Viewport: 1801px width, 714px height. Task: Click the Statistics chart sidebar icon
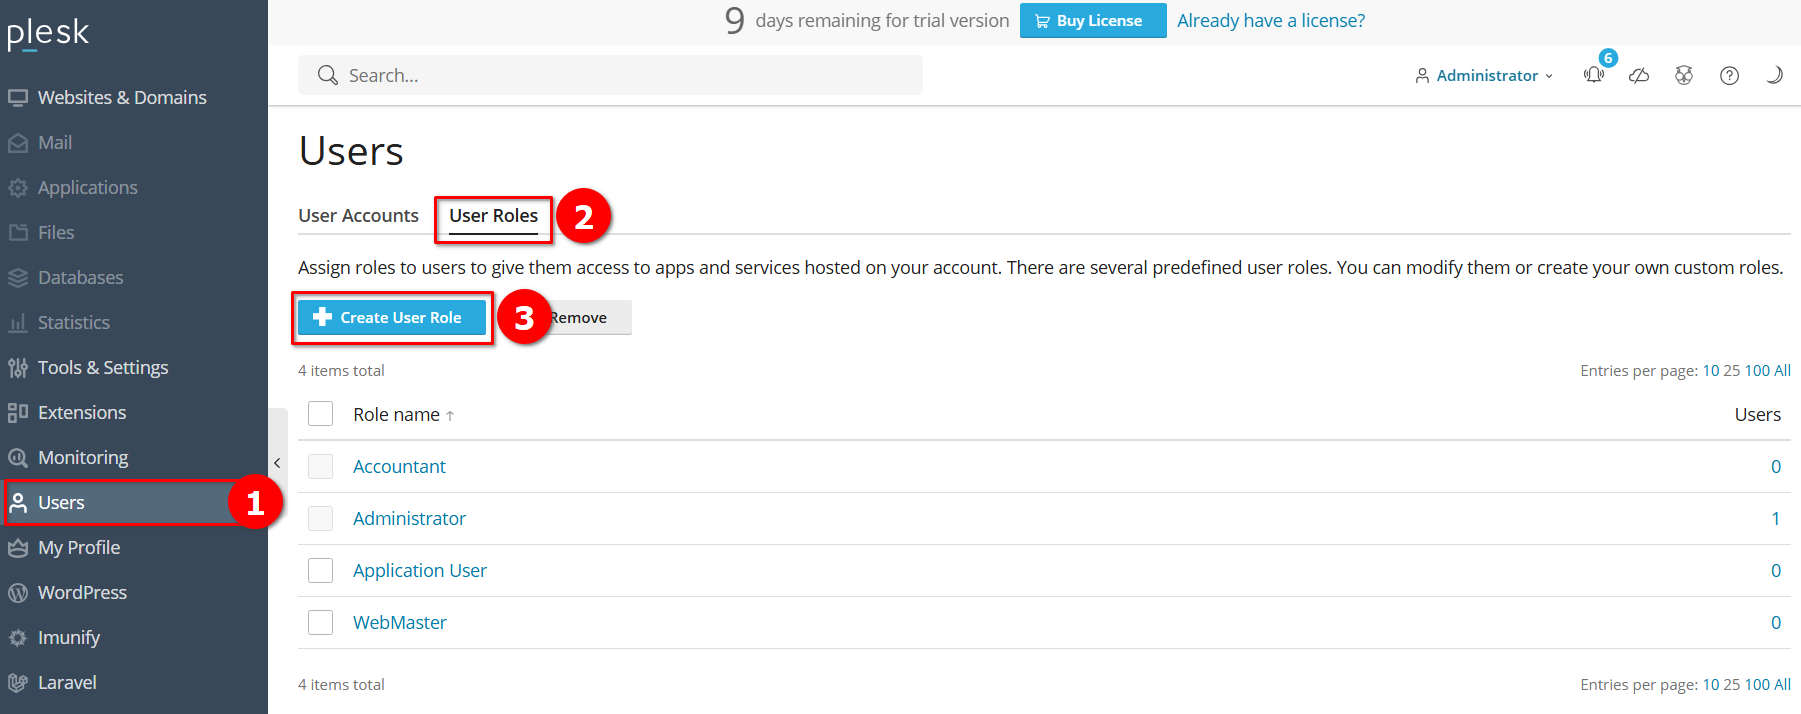[18, 323]
